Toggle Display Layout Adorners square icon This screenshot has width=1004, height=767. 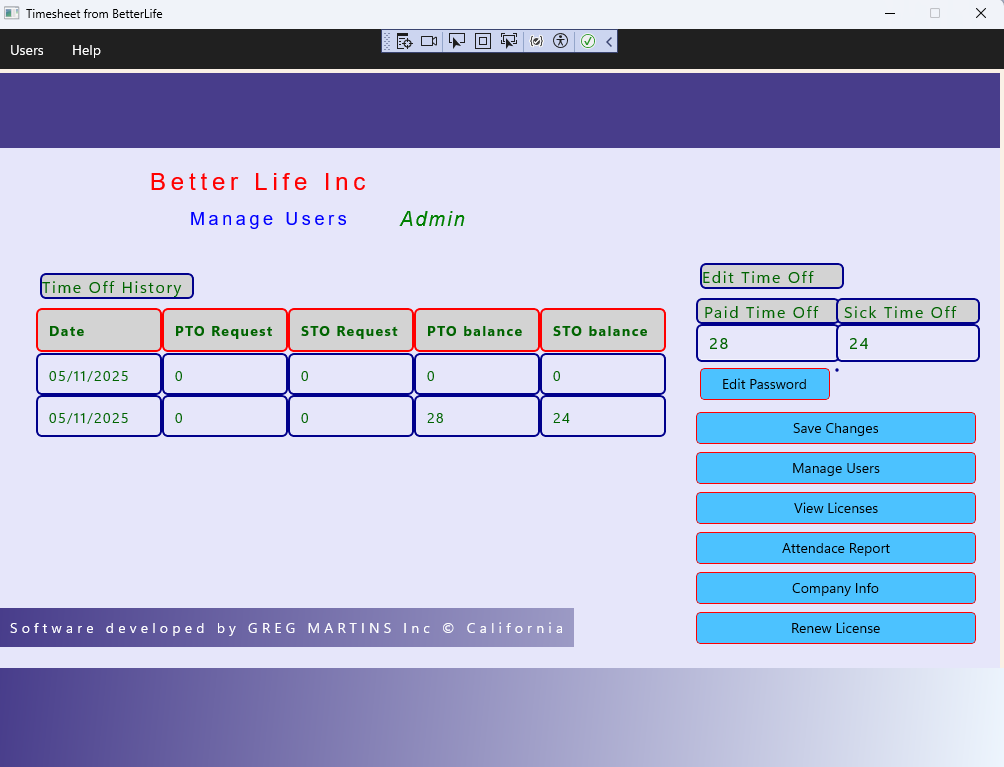coord(483,41)
